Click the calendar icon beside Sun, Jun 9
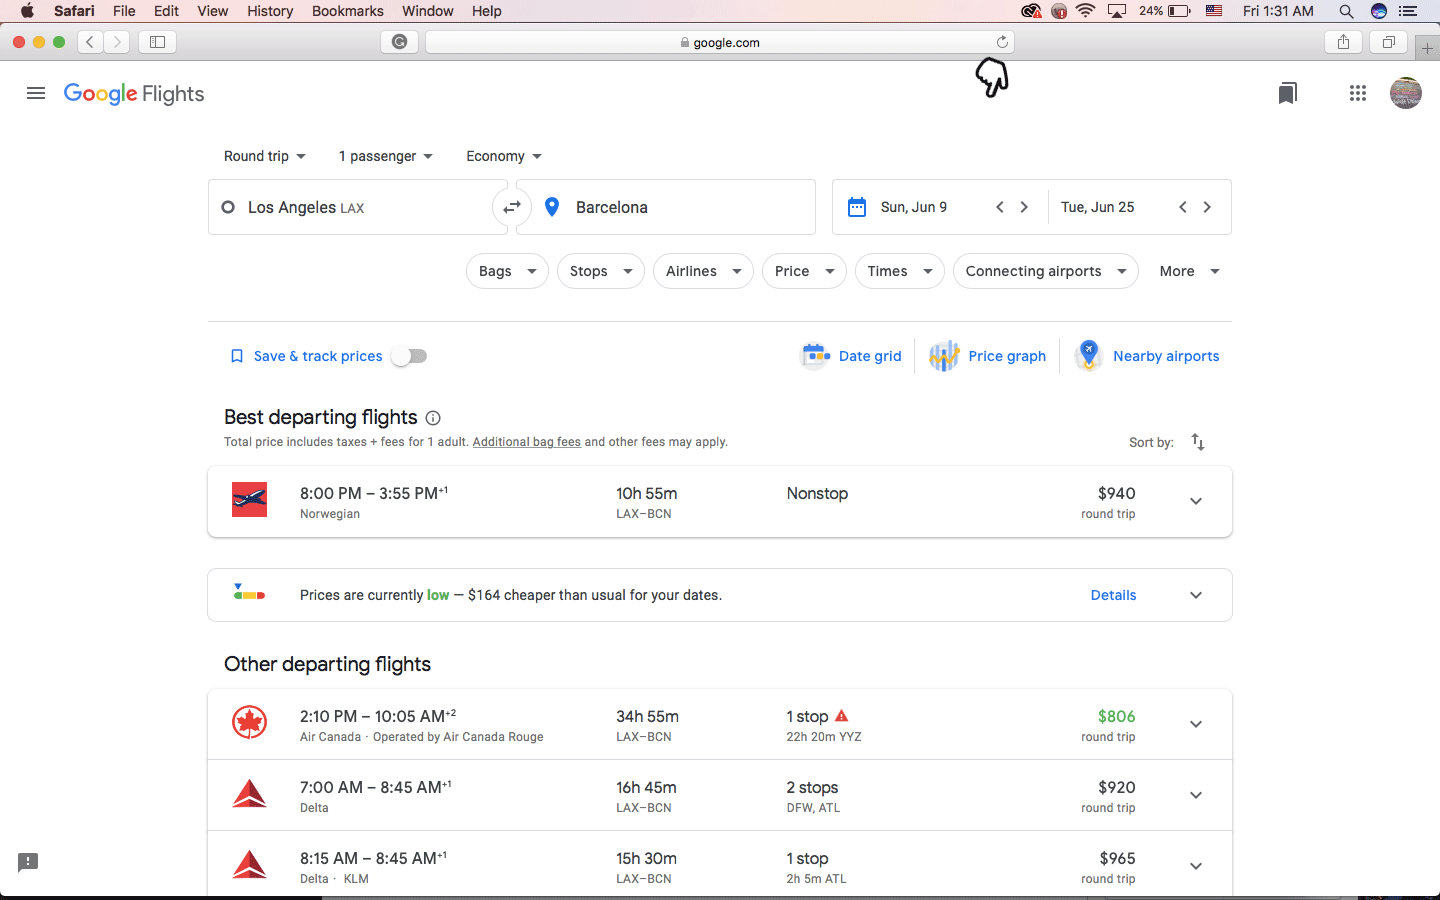1440x900 pixels. point(857,207)
